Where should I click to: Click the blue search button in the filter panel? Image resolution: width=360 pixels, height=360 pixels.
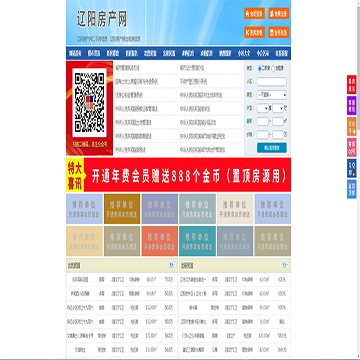[272, 148]
